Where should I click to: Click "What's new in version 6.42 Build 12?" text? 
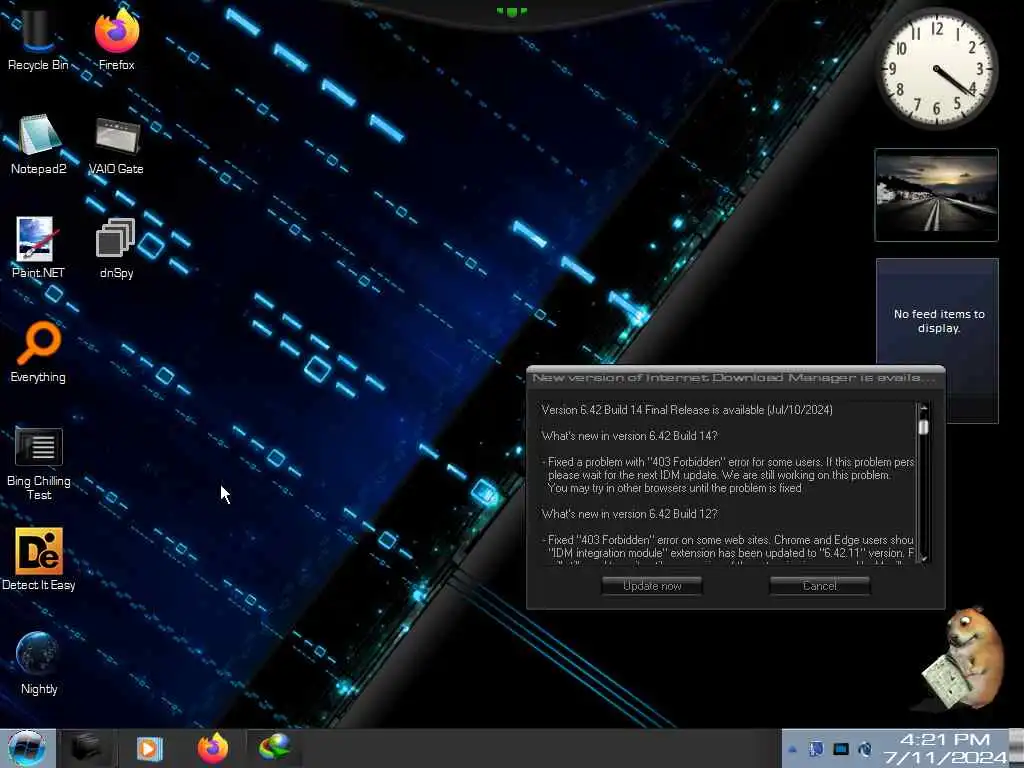pyautogui.click(x=630, y=514)
